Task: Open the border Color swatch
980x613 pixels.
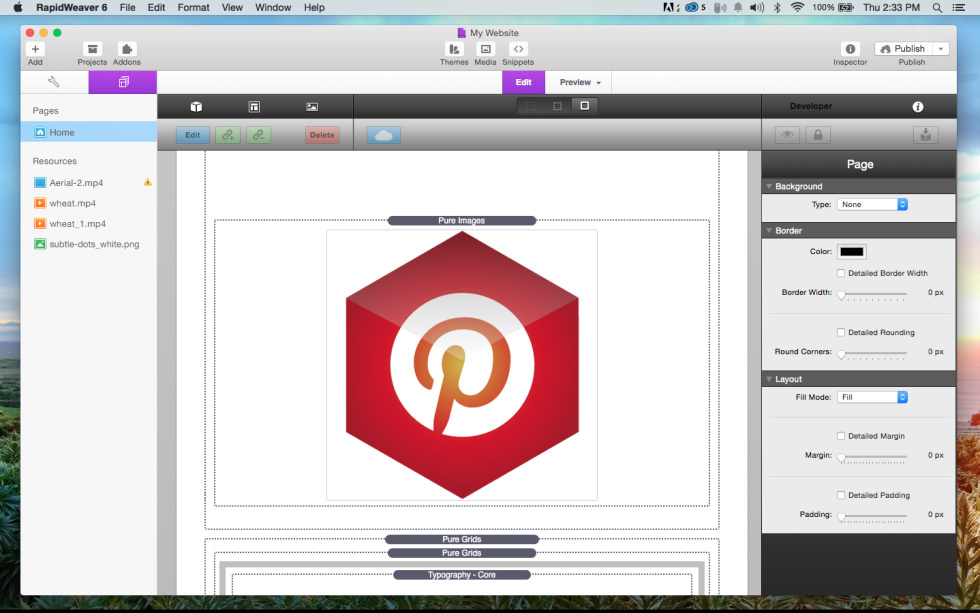Action: (x=852, y=252)
